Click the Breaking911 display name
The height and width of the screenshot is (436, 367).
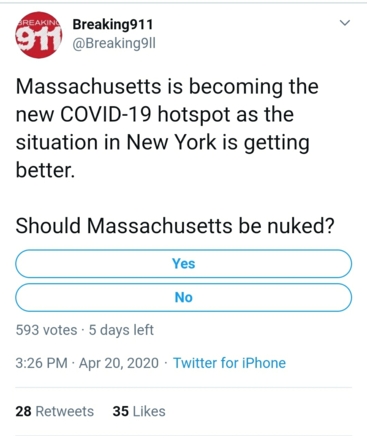[x=113, y=24]
